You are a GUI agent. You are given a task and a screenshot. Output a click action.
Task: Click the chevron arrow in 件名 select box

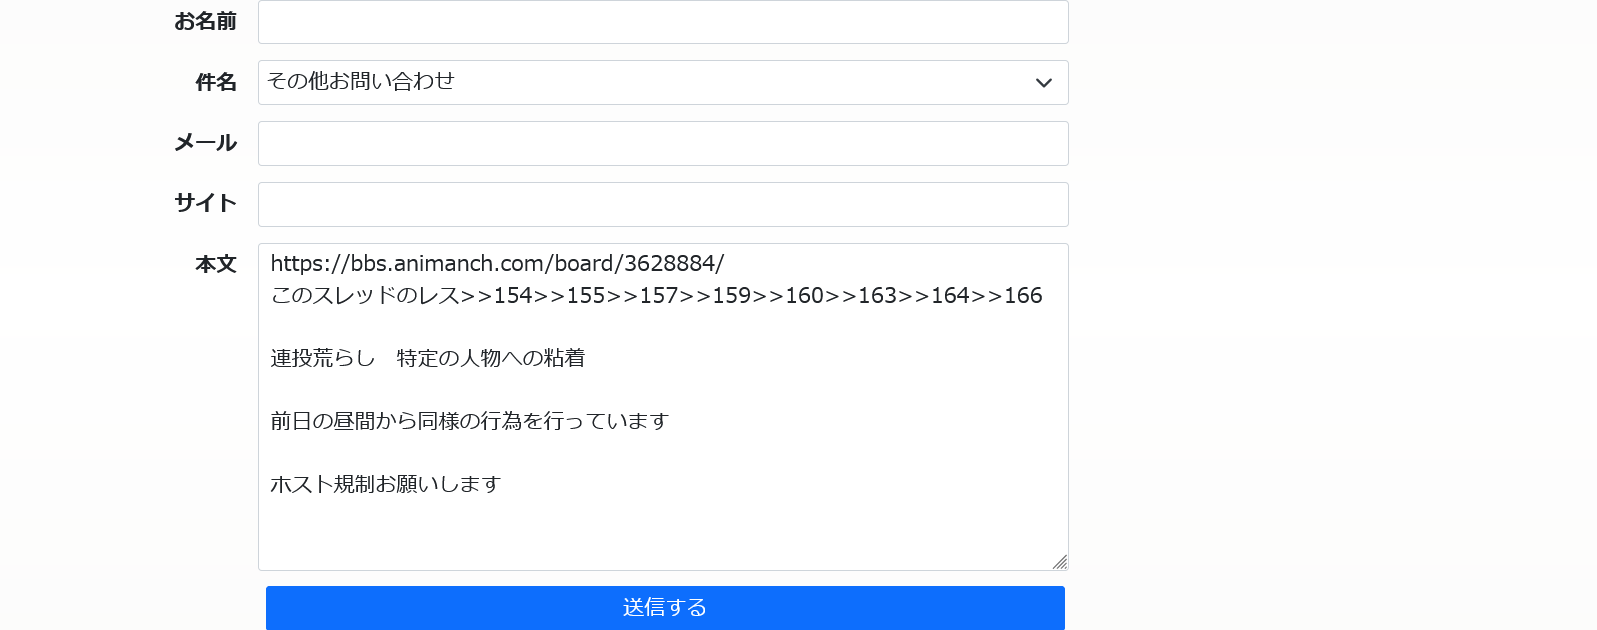(x=1044, y=83)
